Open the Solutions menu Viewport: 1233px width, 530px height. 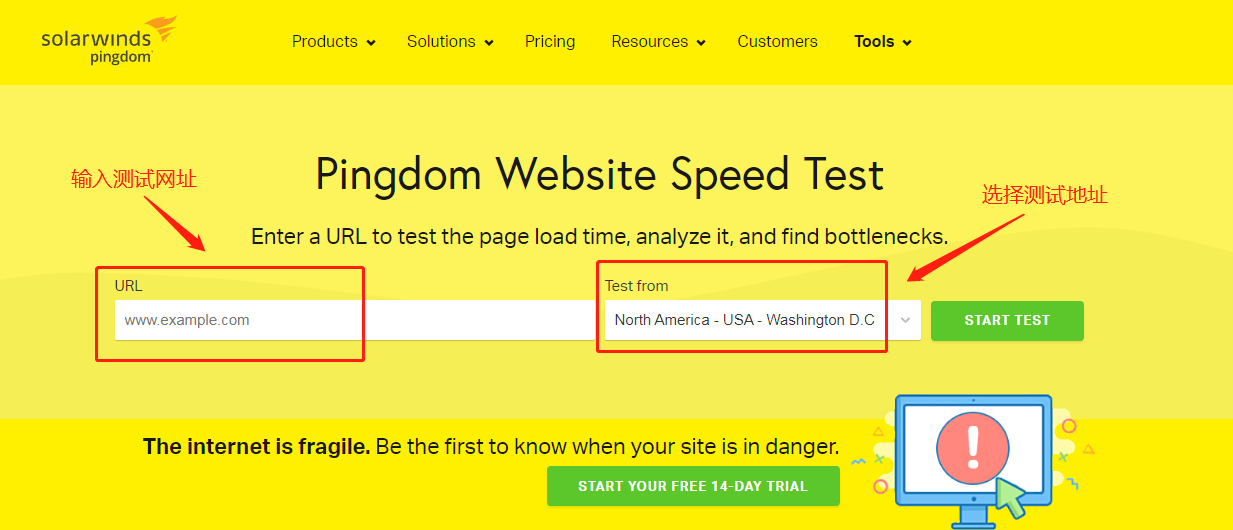(x=441, y=42)
